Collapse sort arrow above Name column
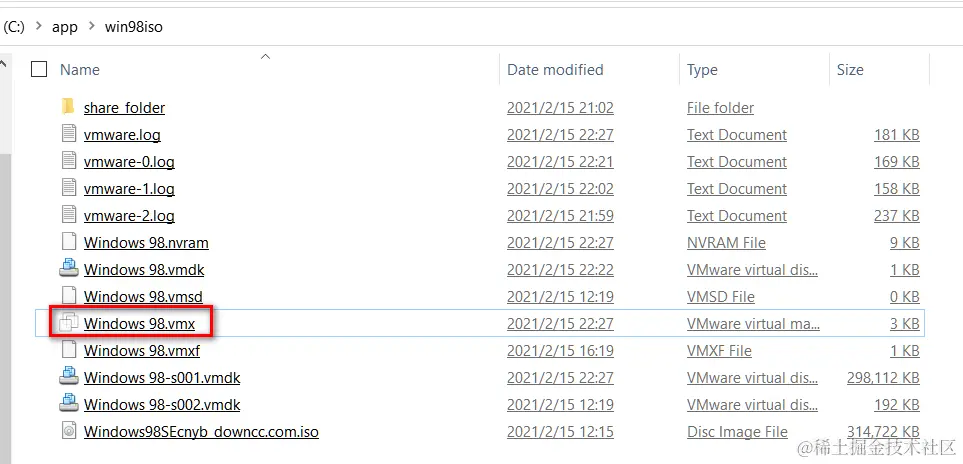Screen dimensions: 963x464 click(x=265, y=56)
